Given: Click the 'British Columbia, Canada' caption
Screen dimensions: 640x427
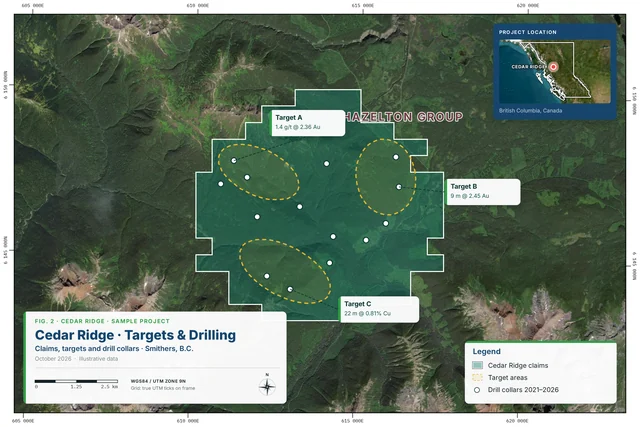Looking at the screenshot, I should pos(530,111).
